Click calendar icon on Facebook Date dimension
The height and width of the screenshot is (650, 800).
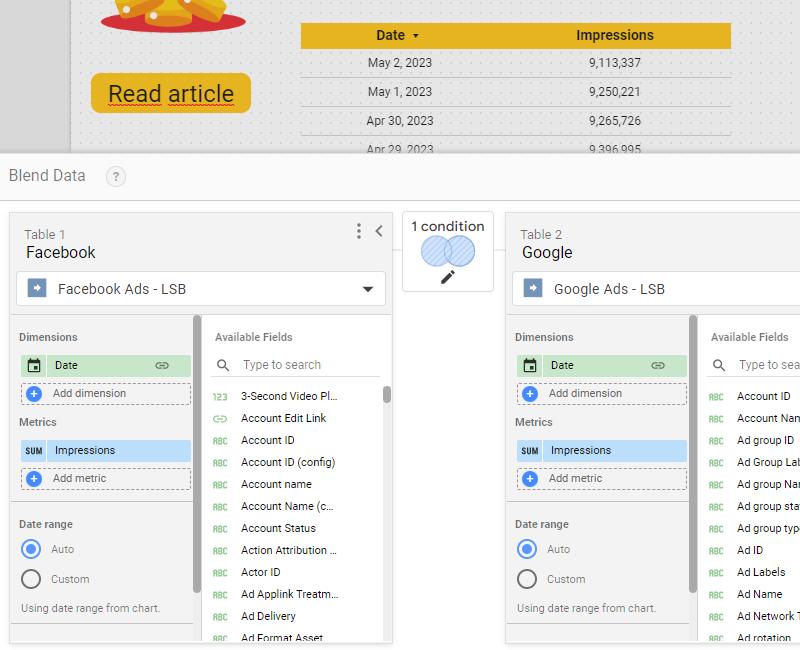coord(34,365)
